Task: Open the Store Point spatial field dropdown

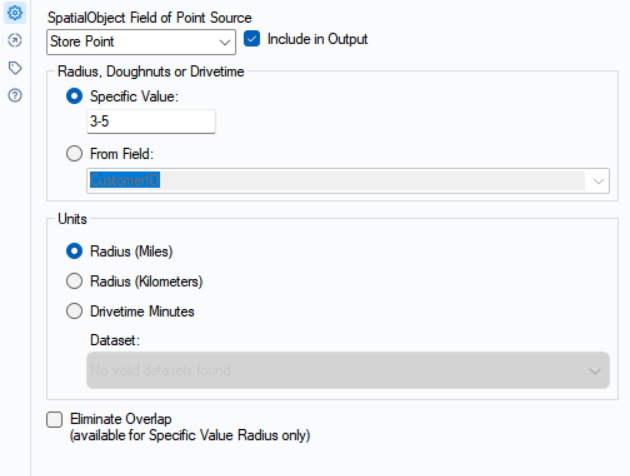Action: point(141,42)
